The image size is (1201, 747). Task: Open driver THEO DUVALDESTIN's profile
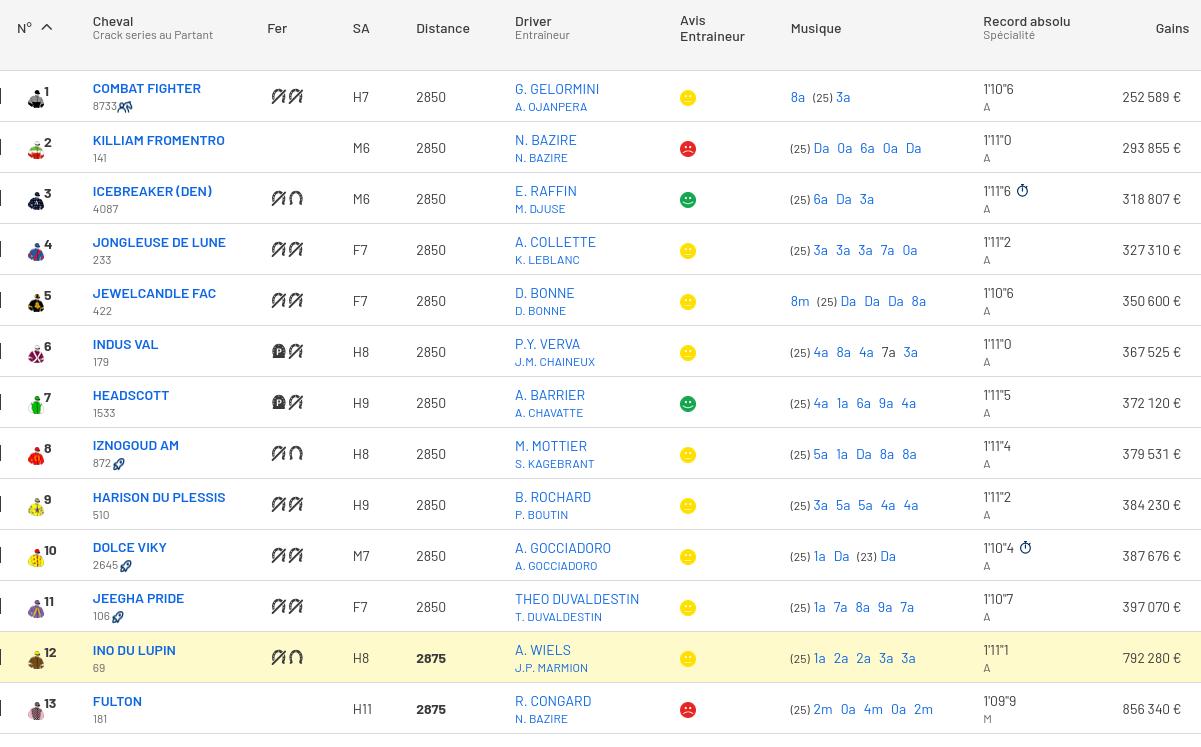(x=576, y=599)
